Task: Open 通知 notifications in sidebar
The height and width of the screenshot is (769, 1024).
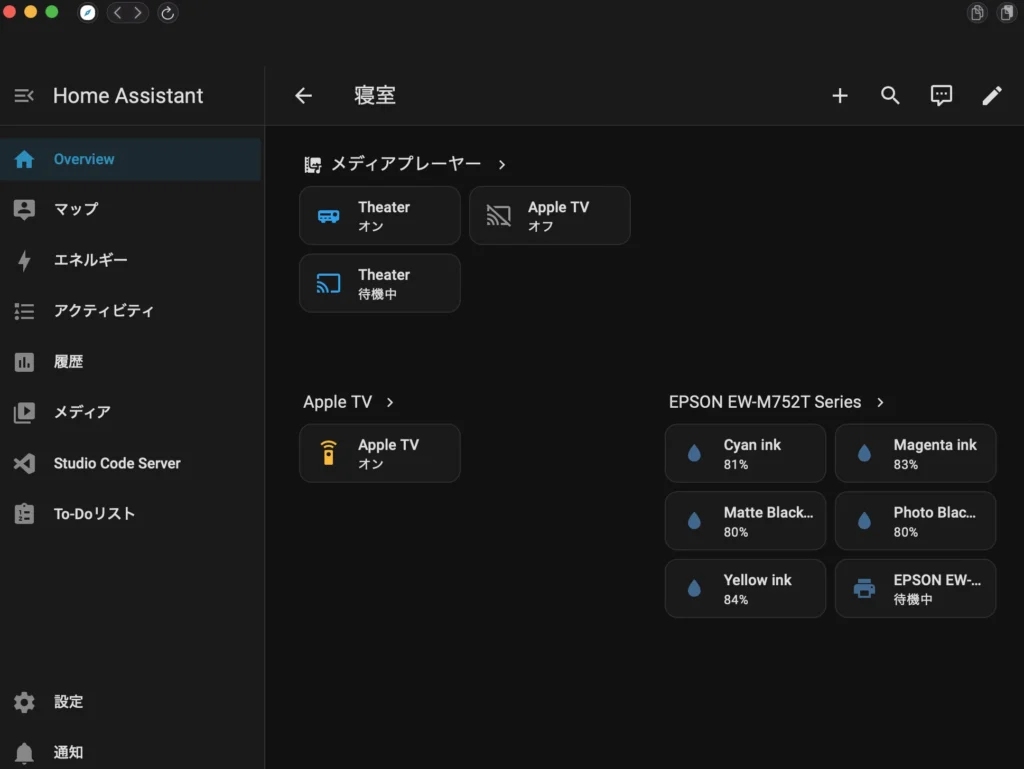Action: coord(68,752)
